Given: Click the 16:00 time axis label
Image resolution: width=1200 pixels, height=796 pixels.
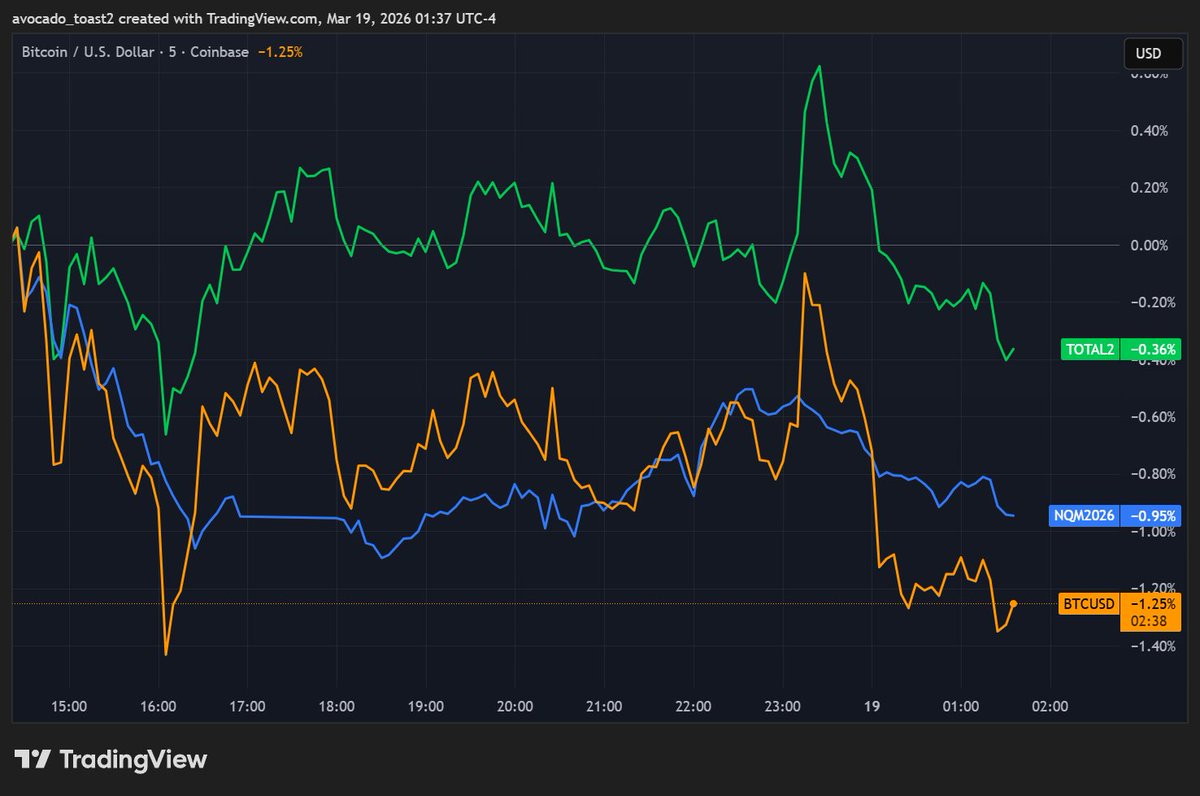Looking at the screenshot, I should [158, 706].
